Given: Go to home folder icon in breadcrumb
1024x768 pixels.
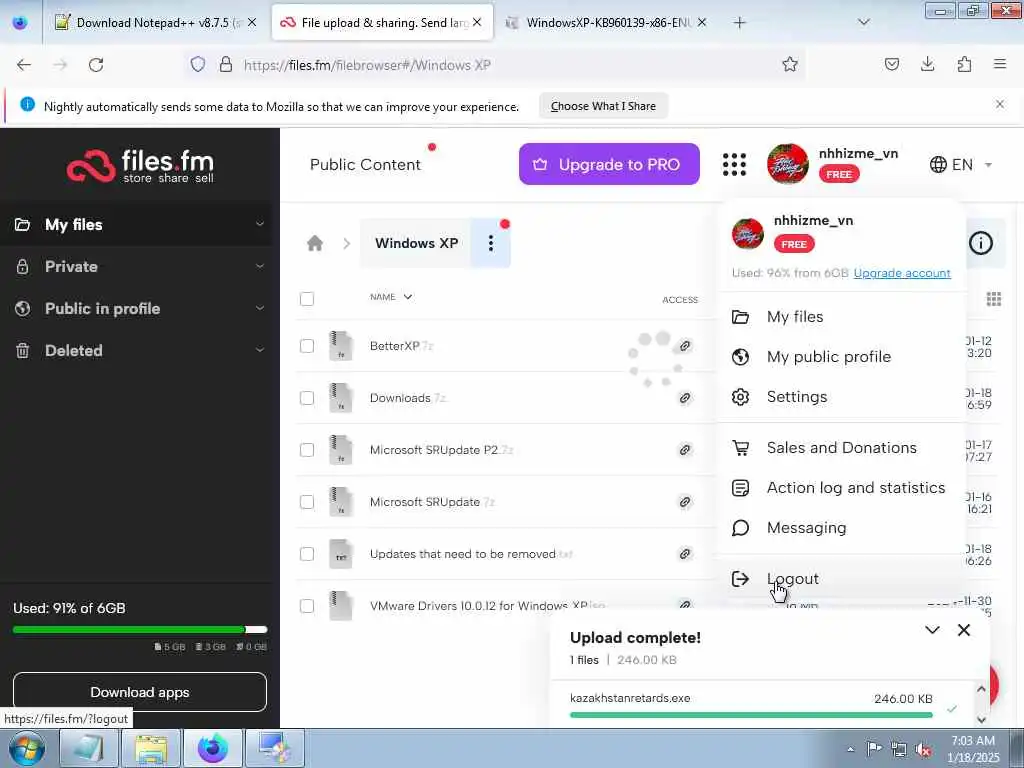Looking at the screenshot, I should pos(315,244).
